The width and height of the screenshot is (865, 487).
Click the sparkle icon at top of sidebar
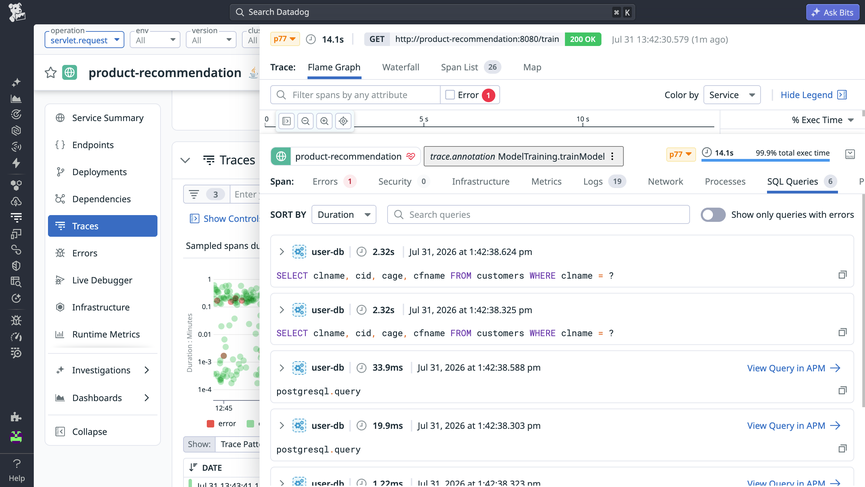(16, 82)
